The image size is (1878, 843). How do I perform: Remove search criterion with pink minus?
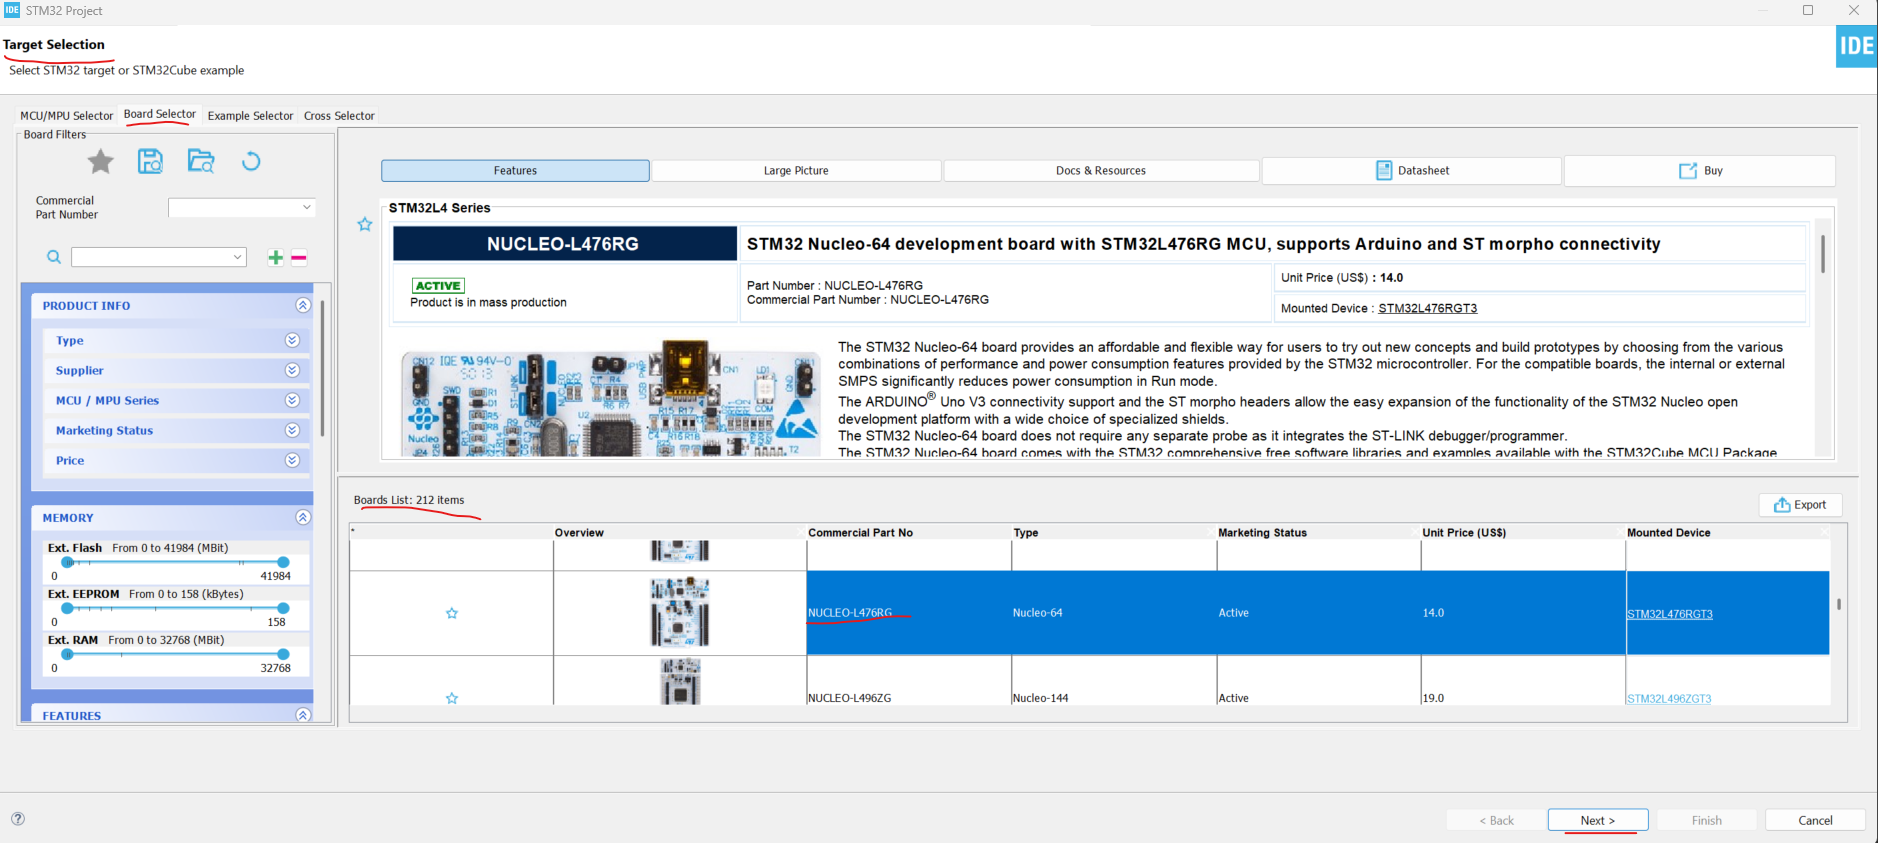(298, 257)
